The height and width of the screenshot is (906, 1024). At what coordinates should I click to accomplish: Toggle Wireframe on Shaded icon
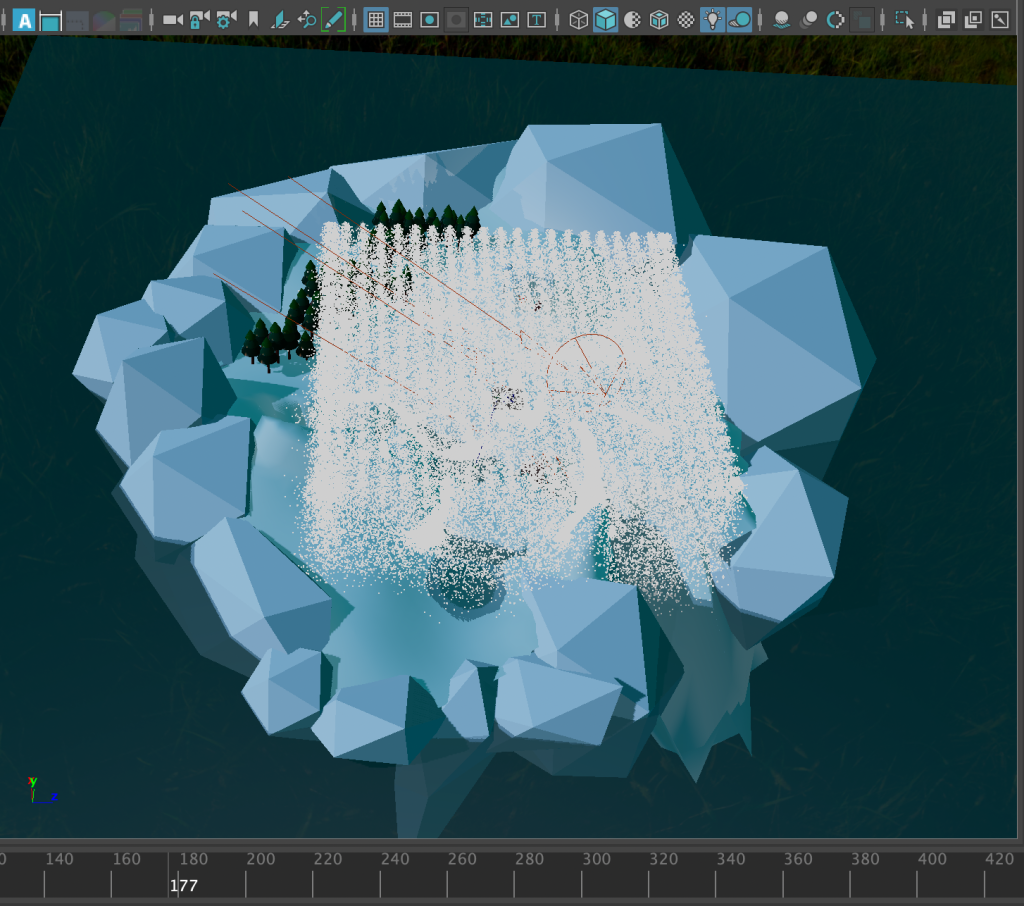pyautogui.click(x=659, y=20)
